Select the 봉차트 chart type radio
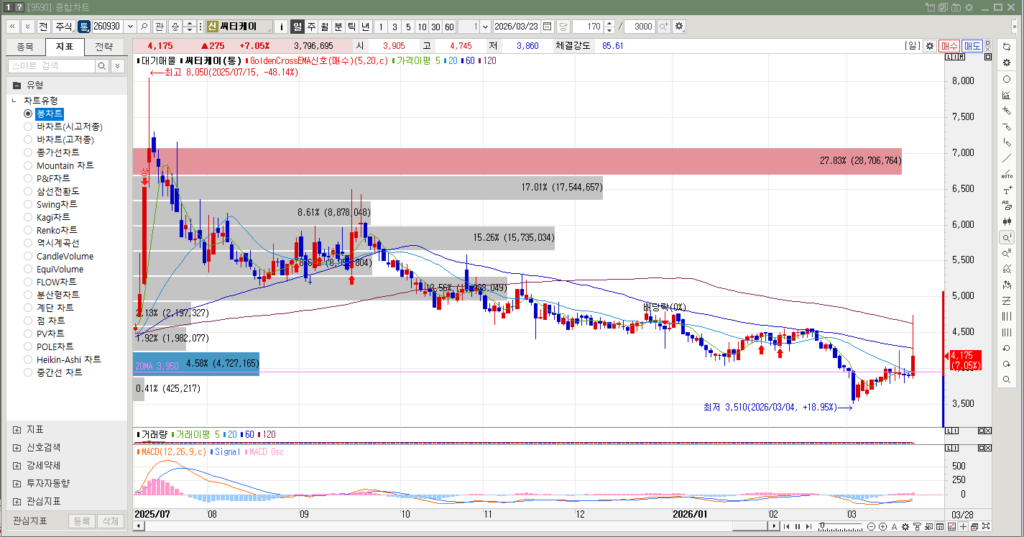This screenshot has height=537, width=1024. click(28, 114)
